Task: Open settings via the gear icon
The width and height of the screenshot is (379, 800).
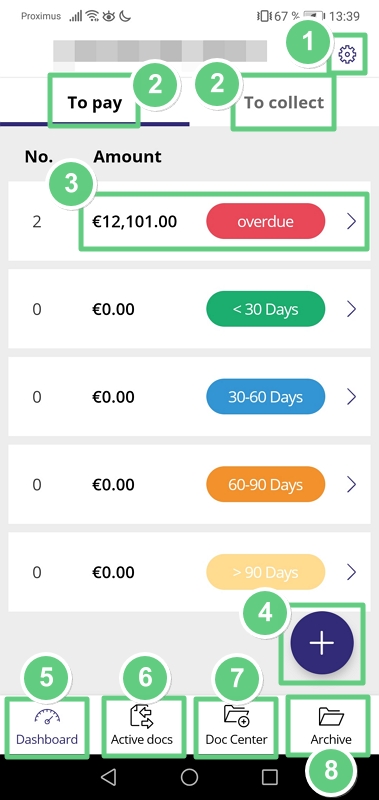Action: [347, 54]
